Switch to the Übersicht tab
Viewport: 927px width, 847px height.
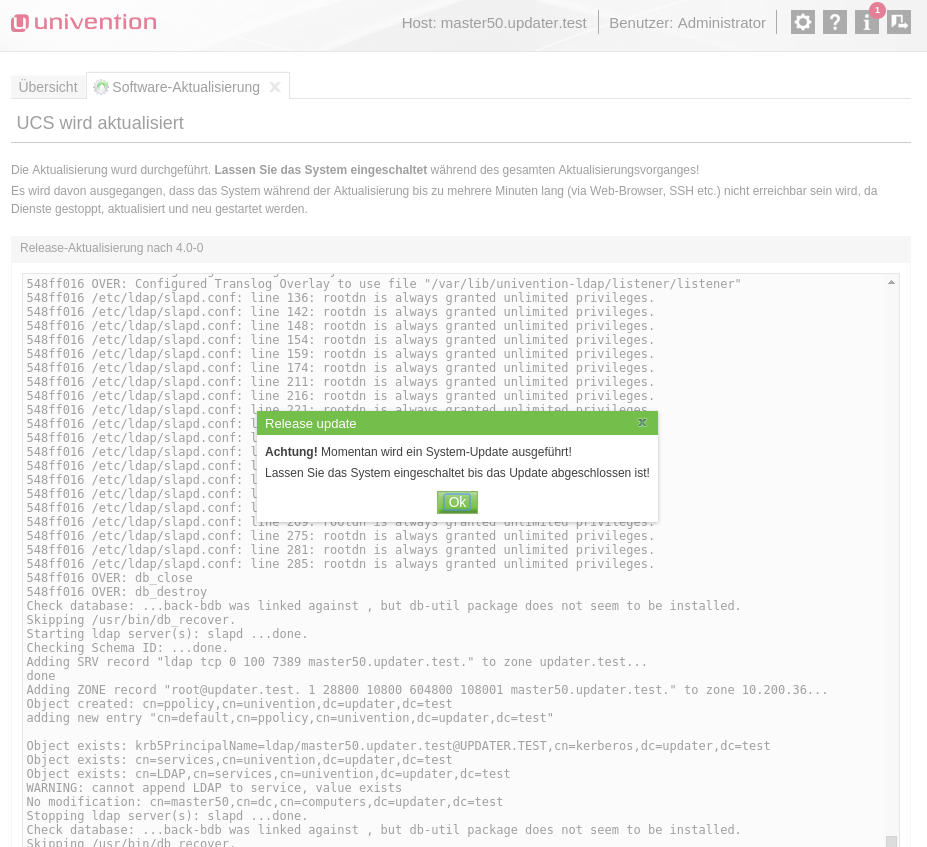[48, 87]
